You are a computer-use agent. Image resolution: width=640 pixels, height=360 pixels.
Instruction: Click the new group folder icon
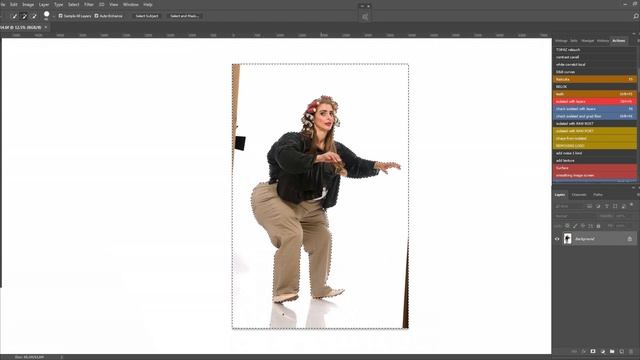click(x=612, y=351)
